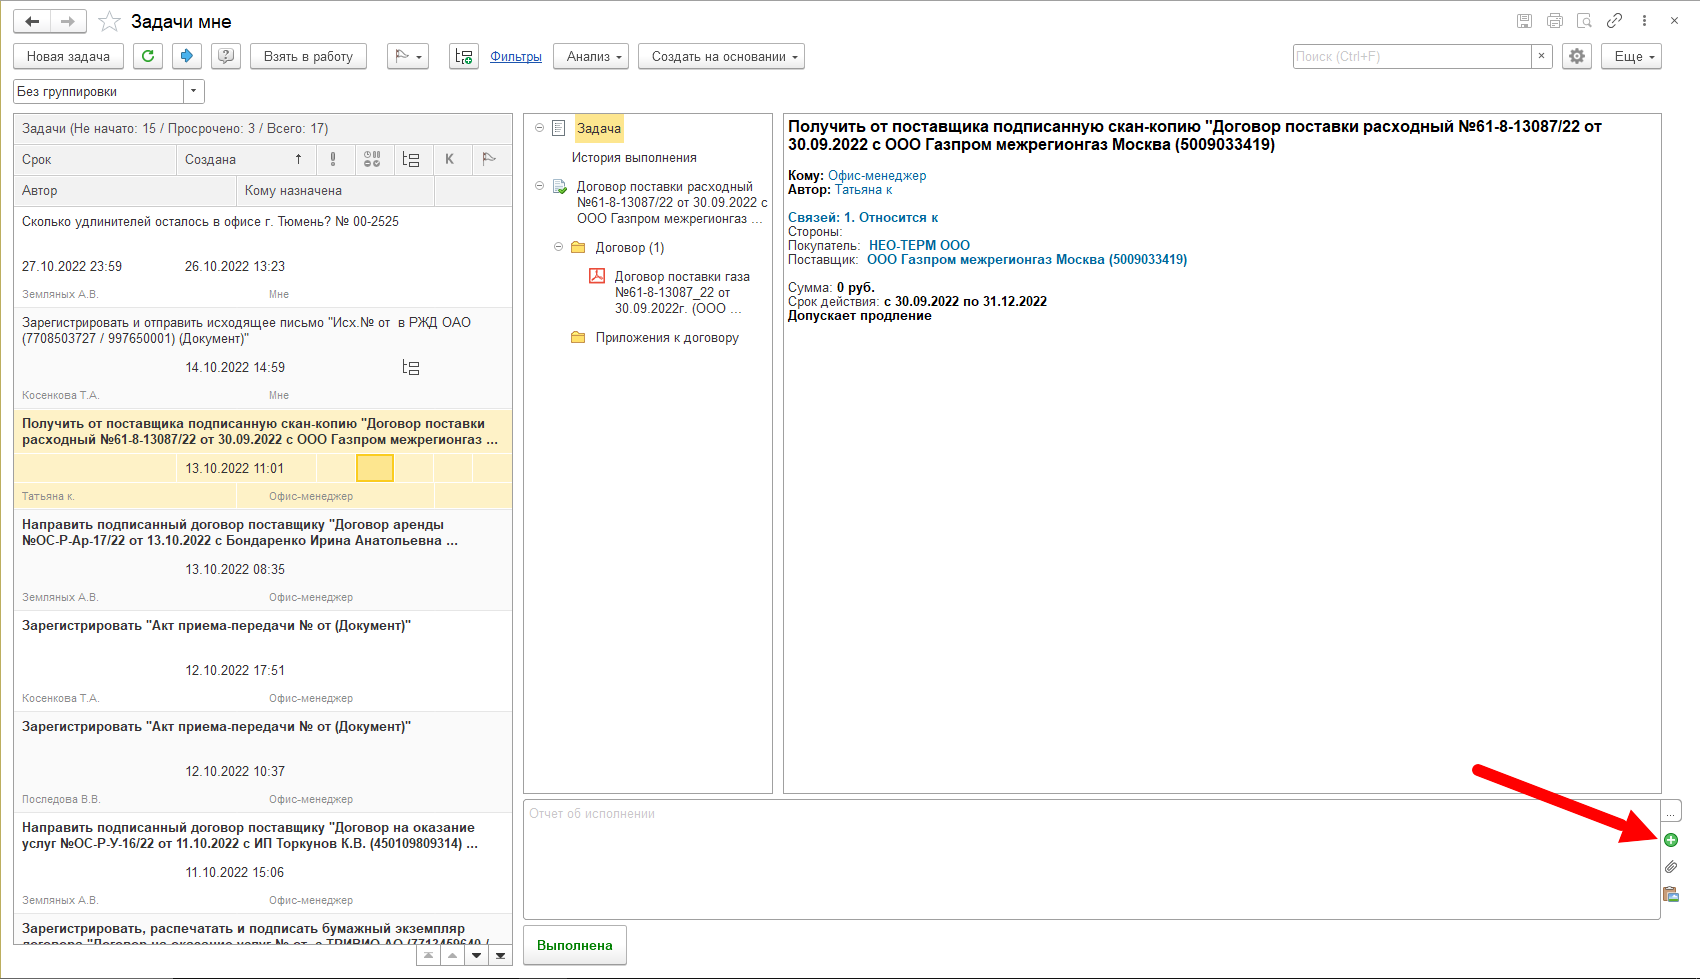This screenshot has width=1700, height=979.
Task: Click the green refresh icon
Action: [x=148, y=56]
